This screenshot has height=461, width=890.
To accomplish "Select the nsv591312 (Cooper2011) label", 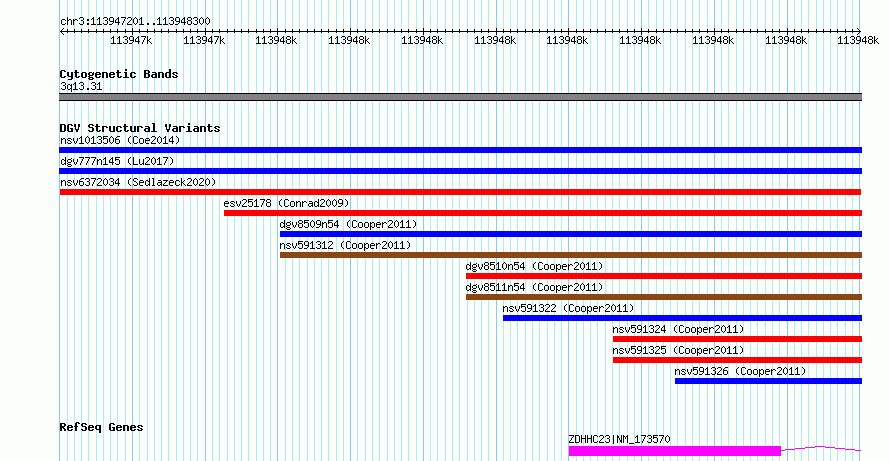I will 345,245.
